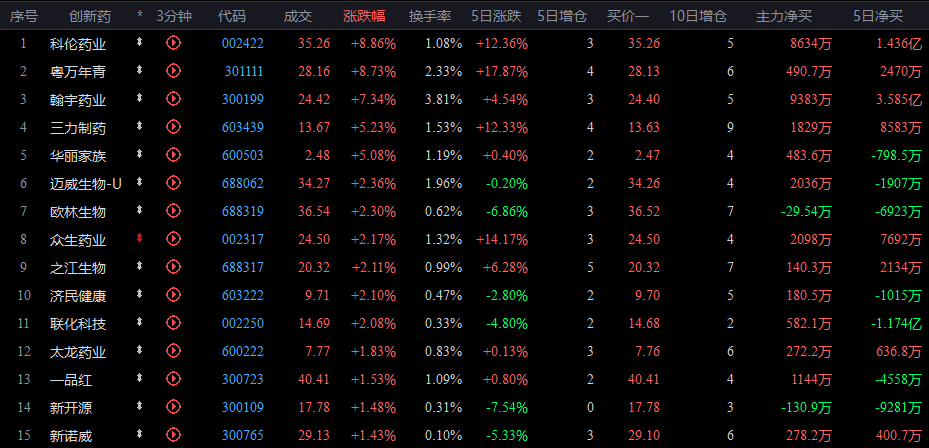Viewport: 929px width, 448px height.
Task: Sort by the 5日净买 column header
Action: point(878,16)
